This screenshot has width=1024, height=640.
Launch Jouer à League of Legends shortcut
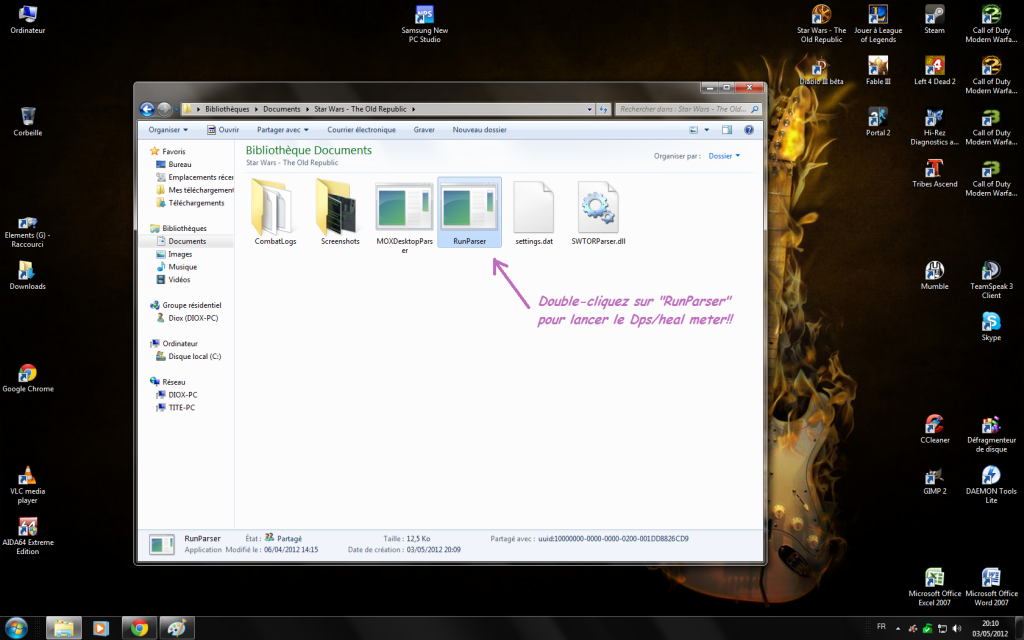click(878, 24)
